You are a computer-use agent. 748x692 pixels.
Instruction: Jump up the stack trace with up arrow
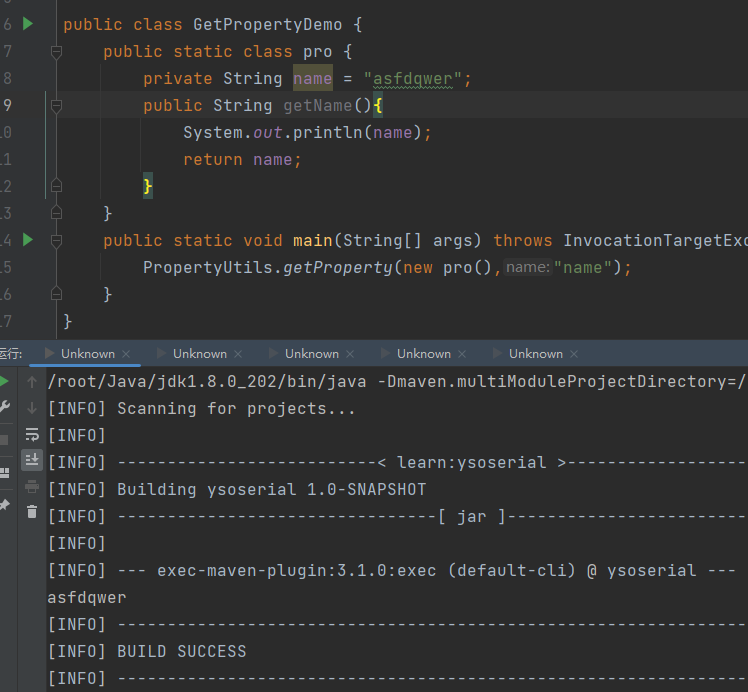[x=32, y=382]
